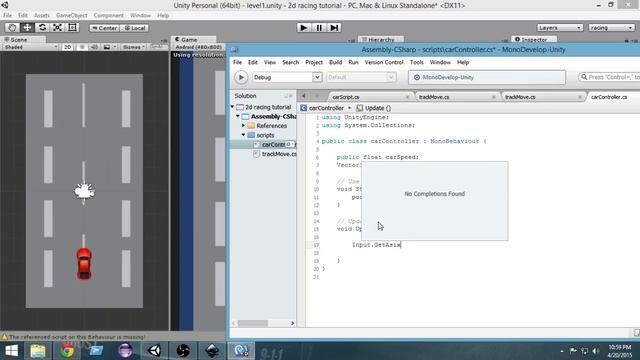Open the Windows Start button
This screenshot has width=640, height=360.
[11, 351]
